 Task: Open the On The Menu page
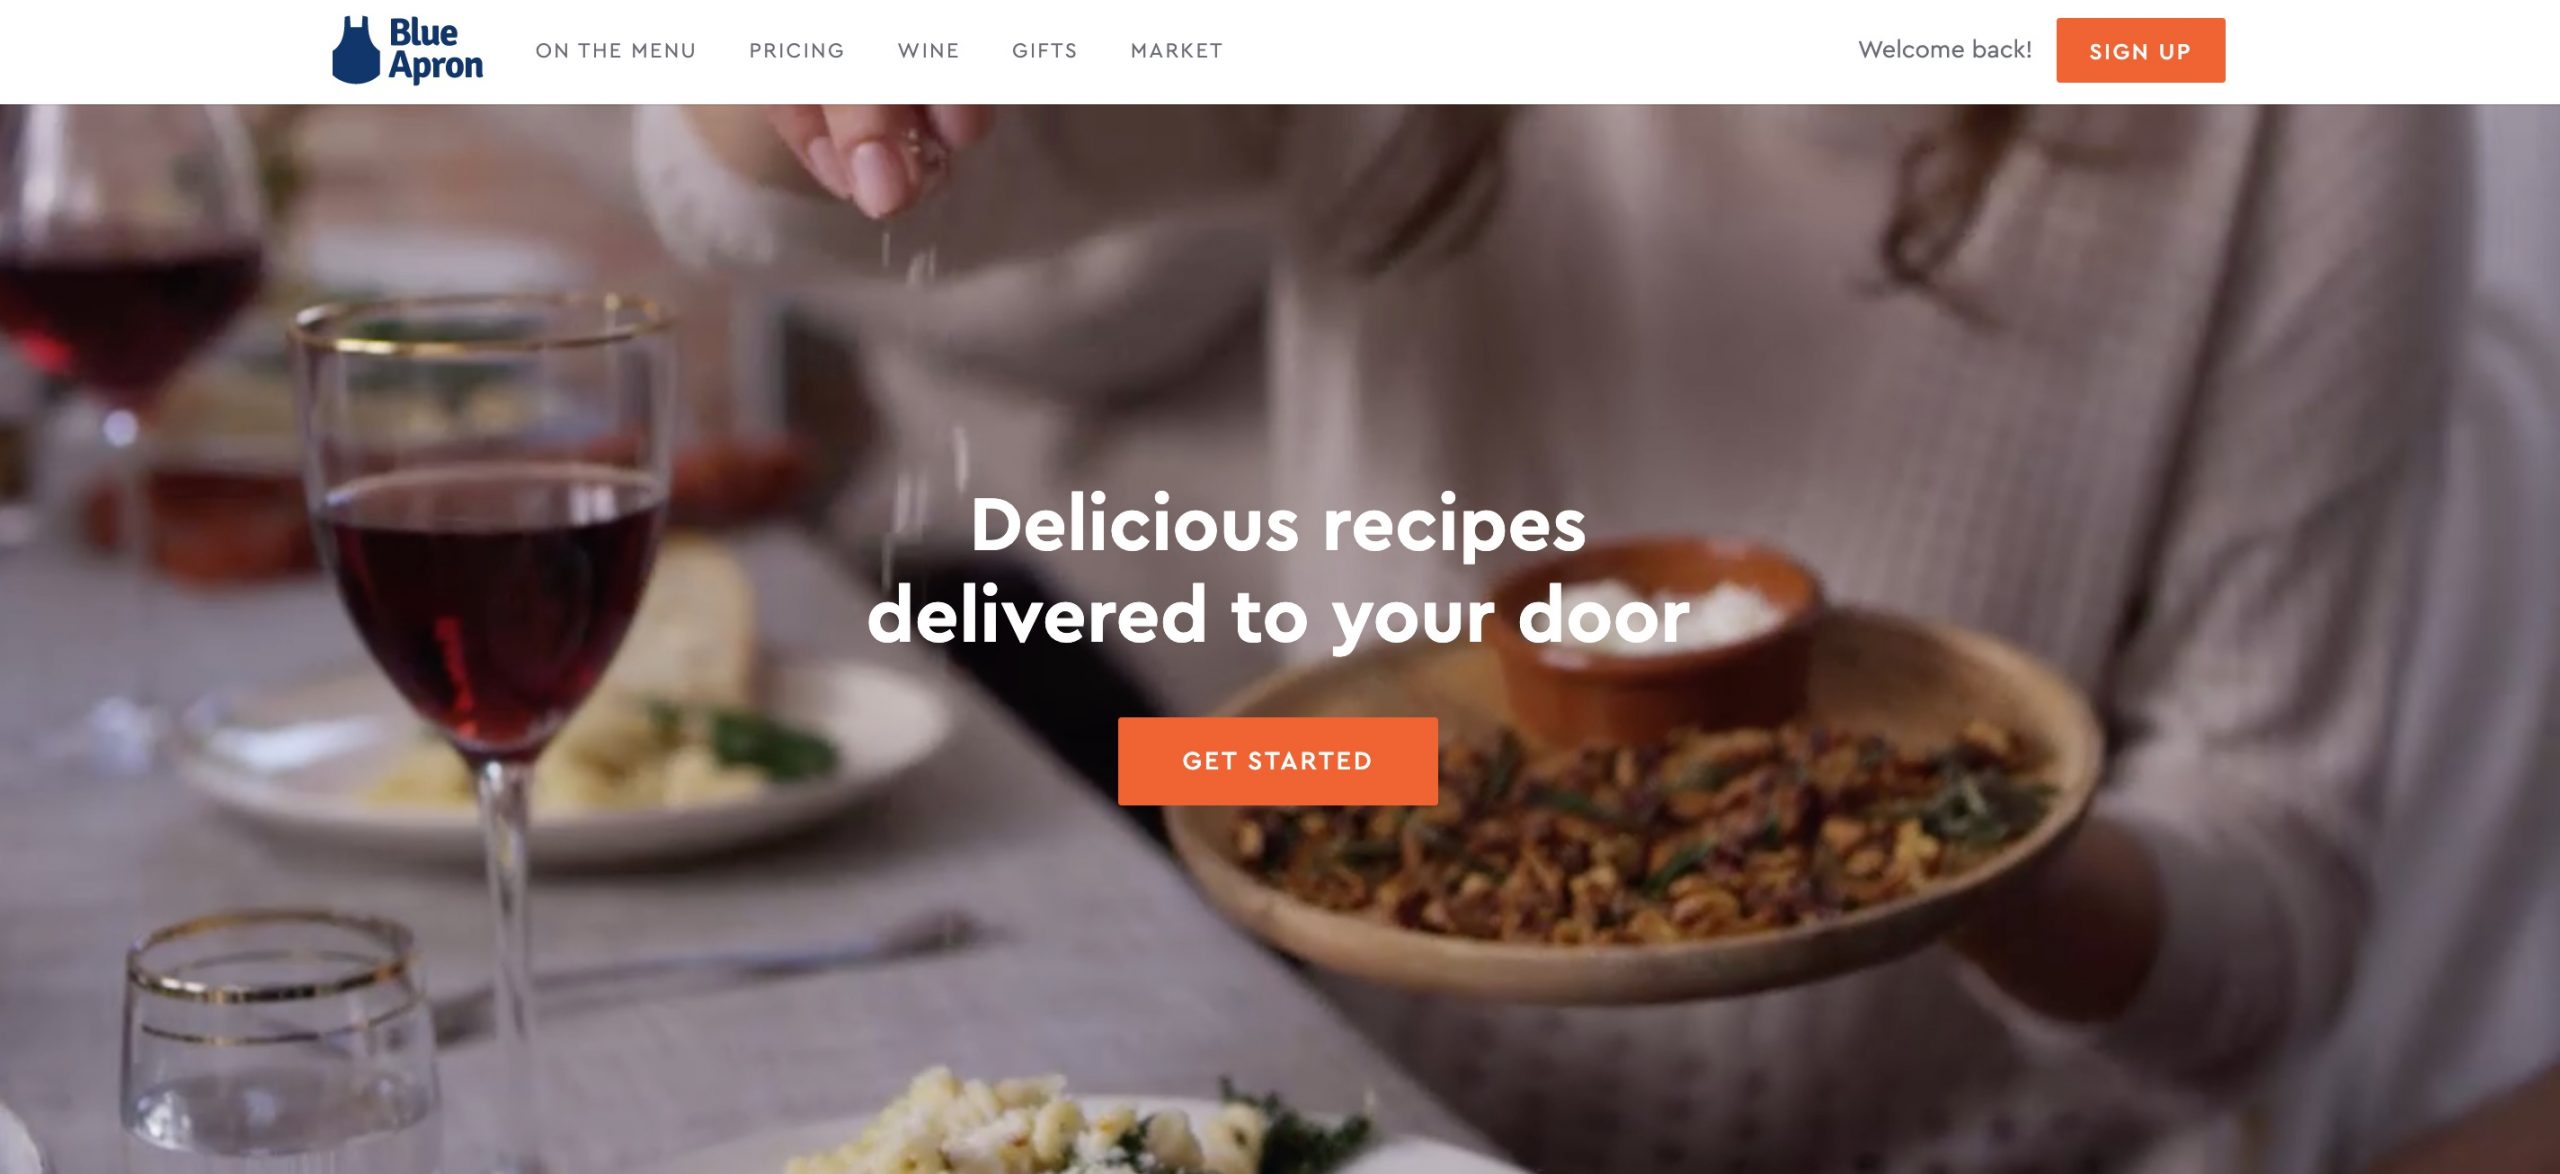615,51
